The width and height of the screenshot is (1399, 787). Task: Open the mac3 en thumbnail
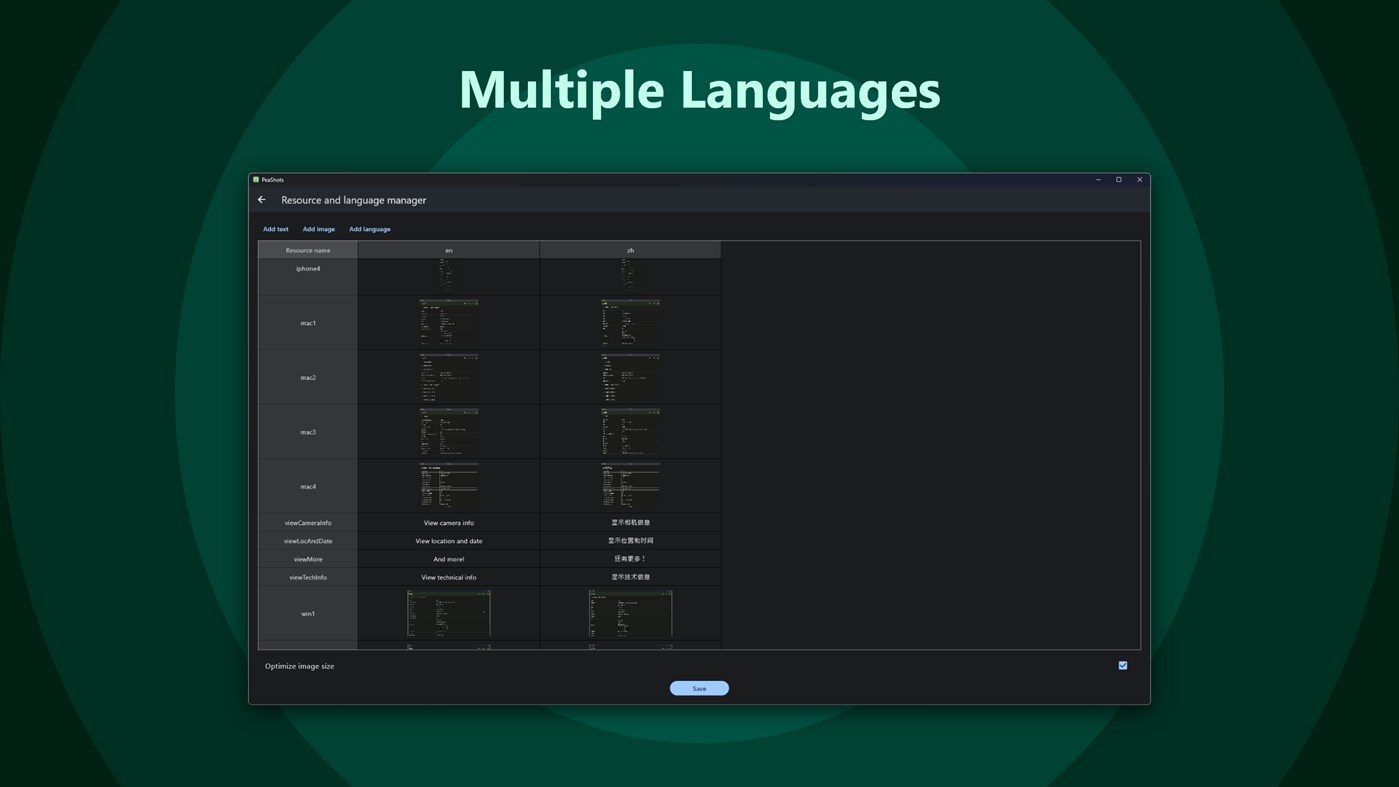449,432
